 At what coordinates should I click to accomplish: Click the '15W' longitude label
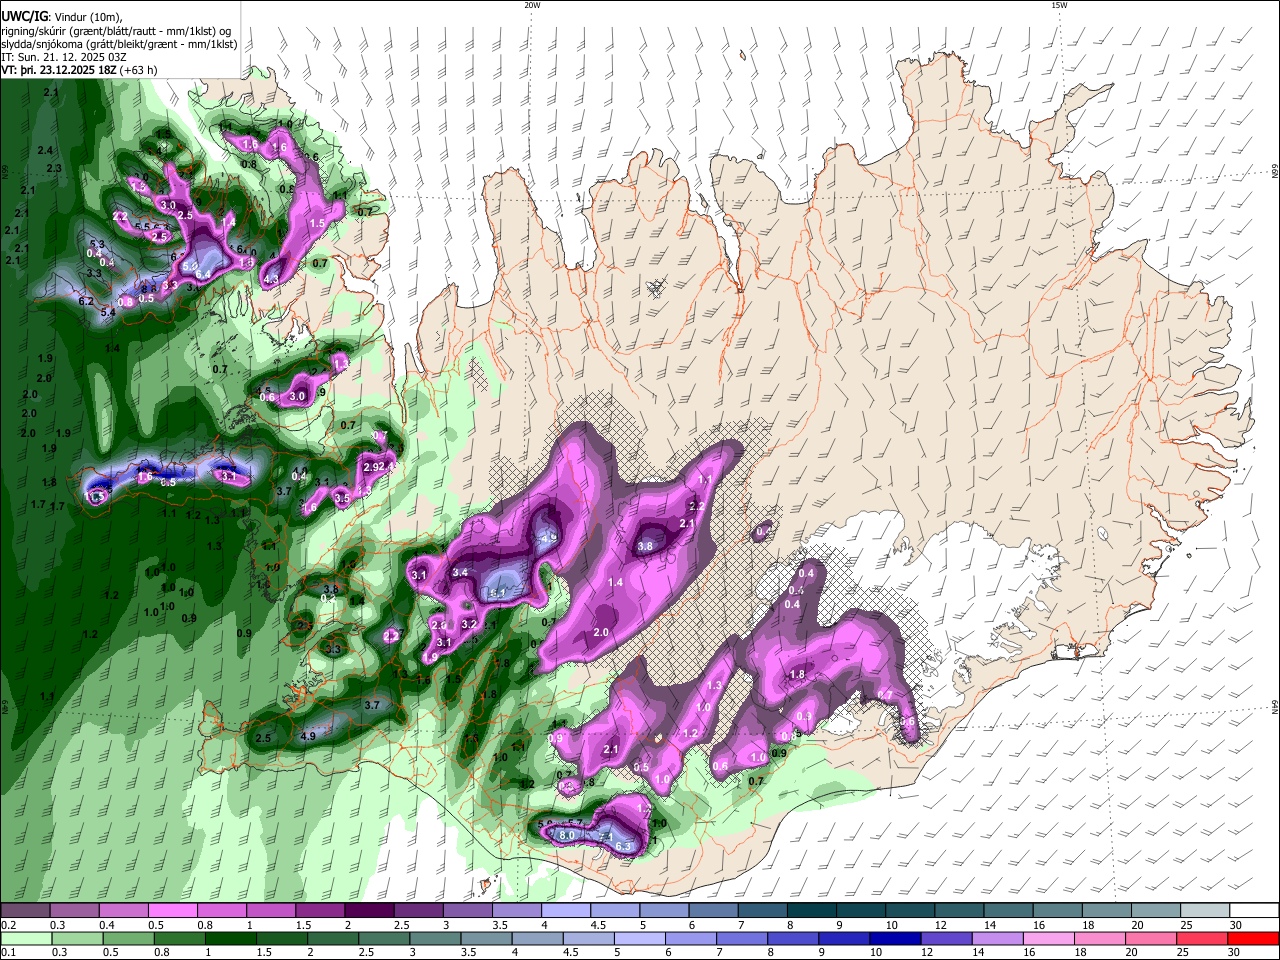click(1059, 5)
